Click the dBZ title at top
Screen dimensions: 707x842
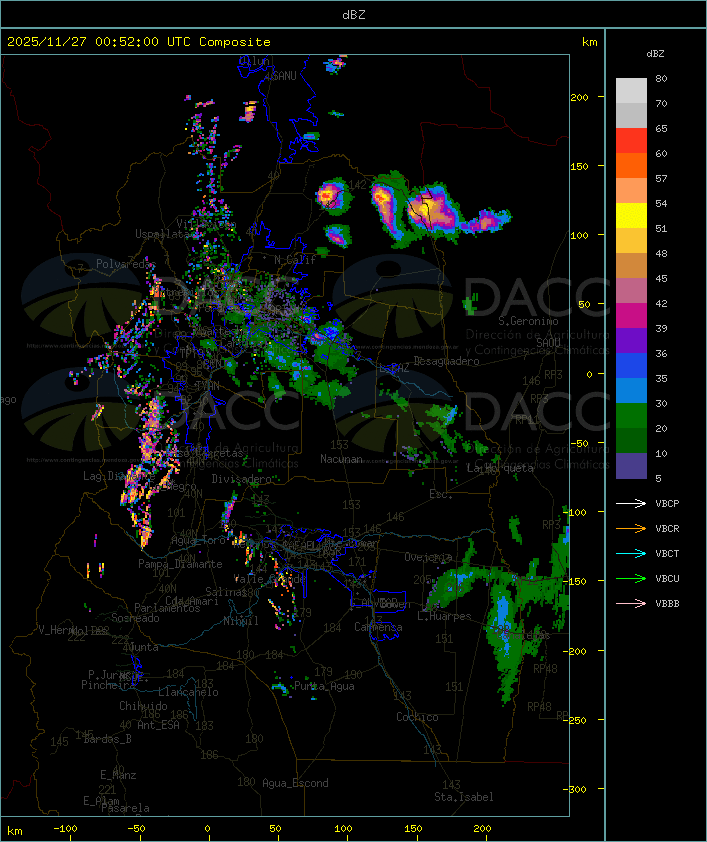(354, 15)
